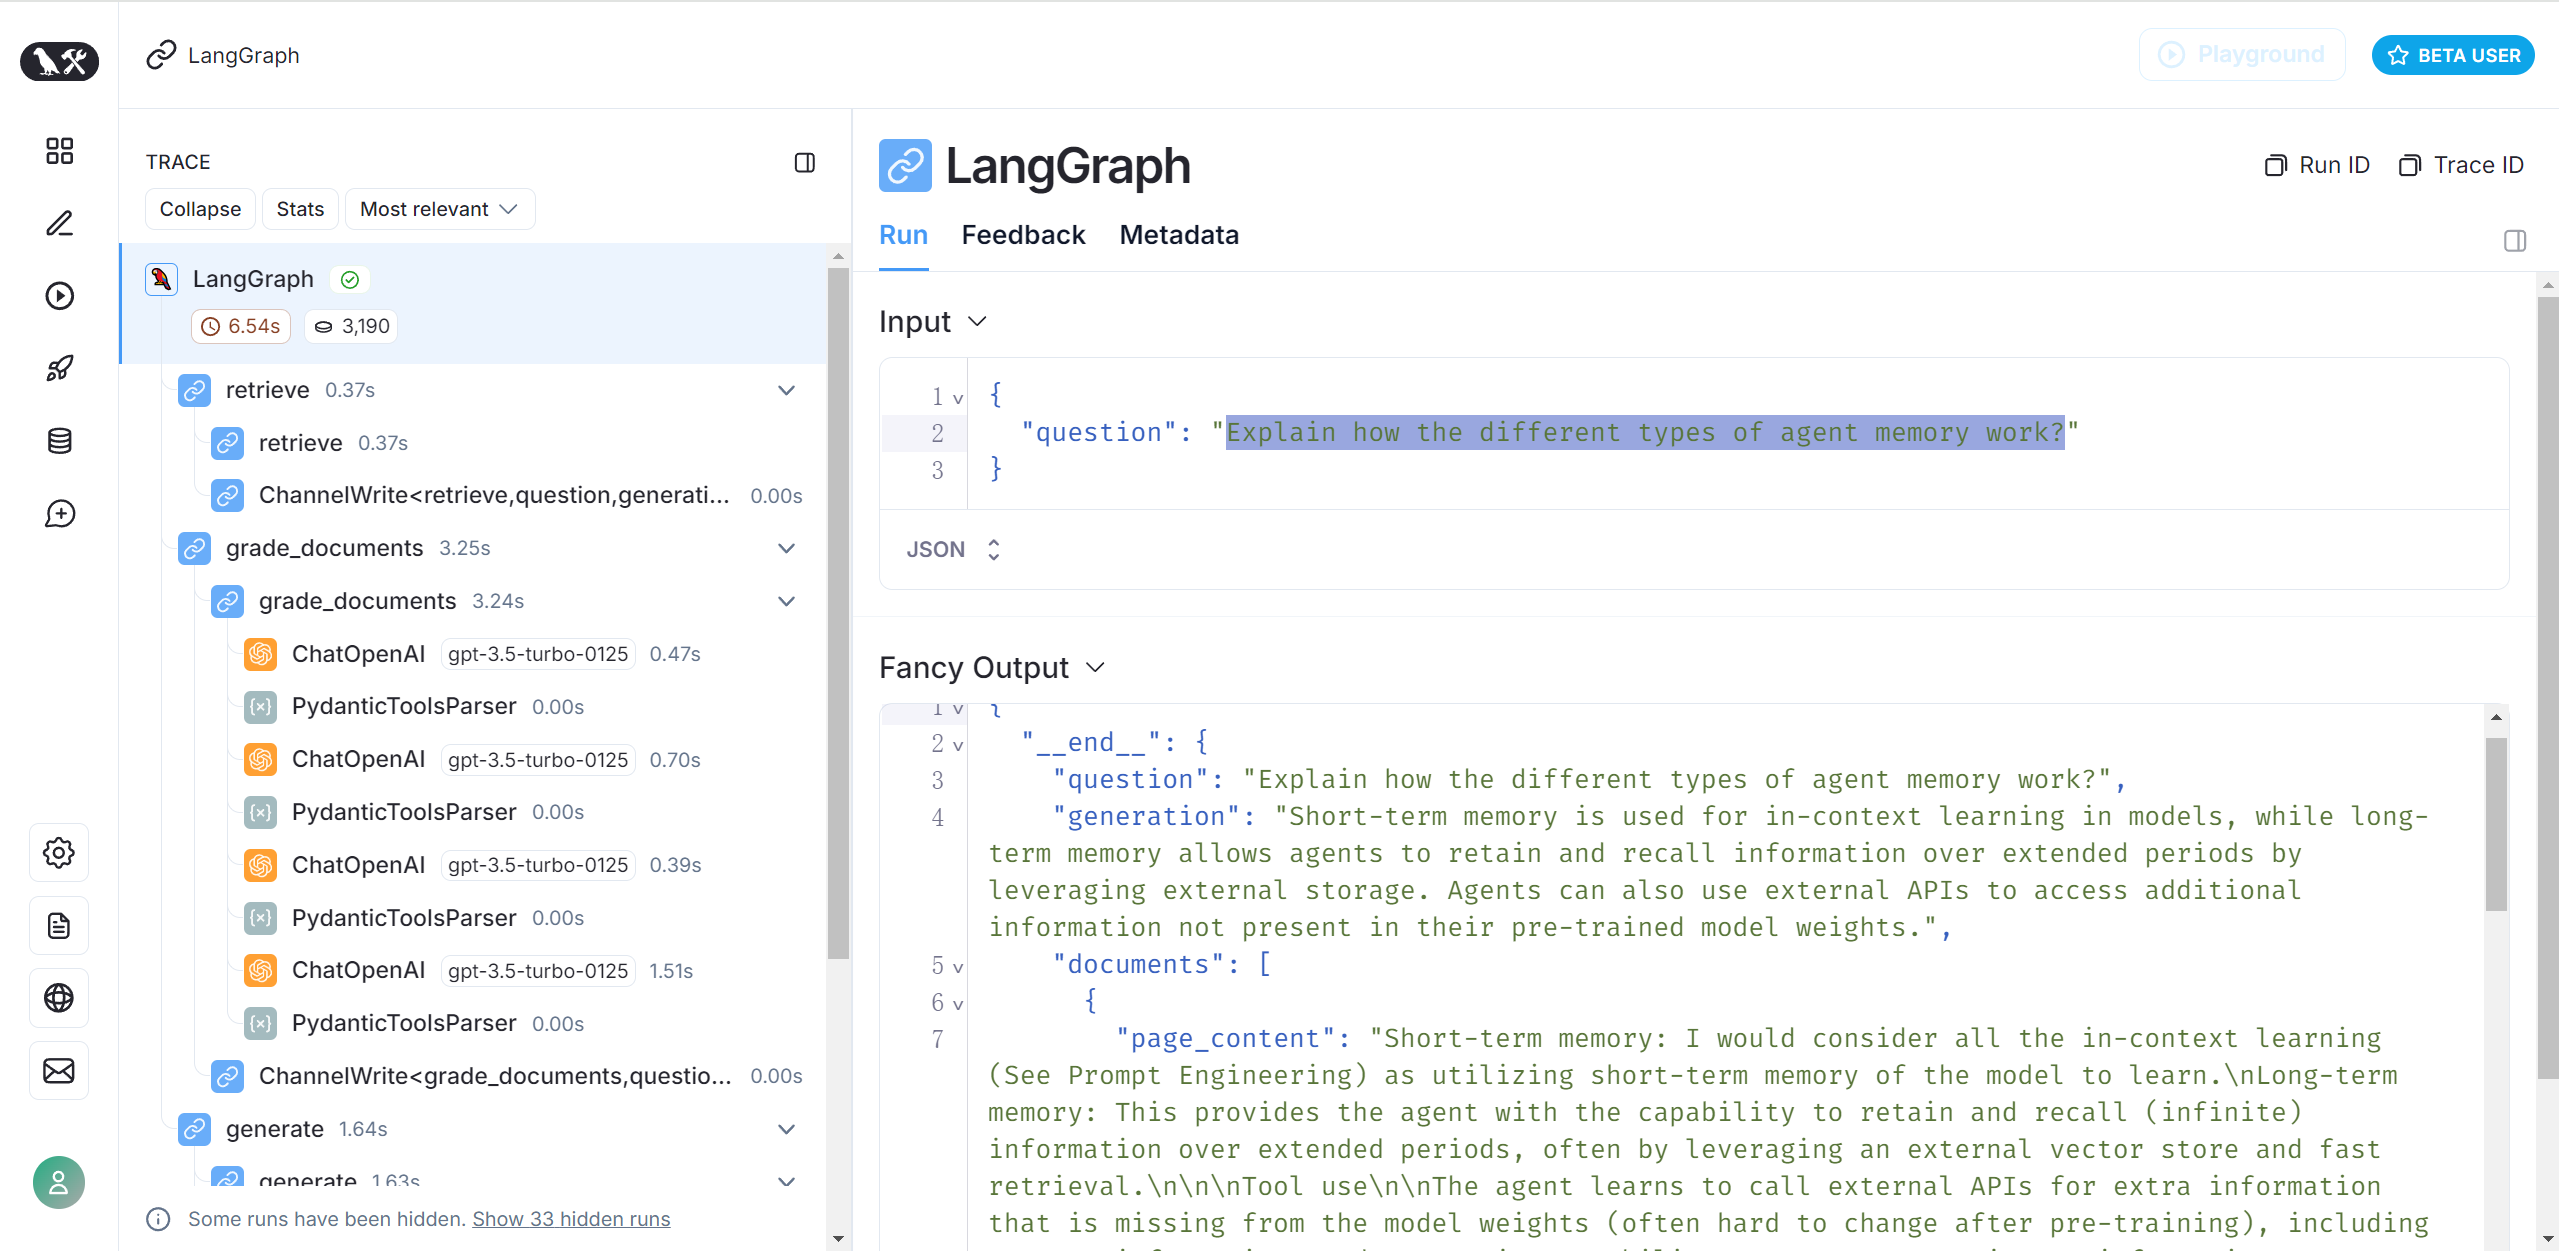The image size is (2559, 1251).
Task: Toggle the right side panel icon
Action: point(2515,241)
